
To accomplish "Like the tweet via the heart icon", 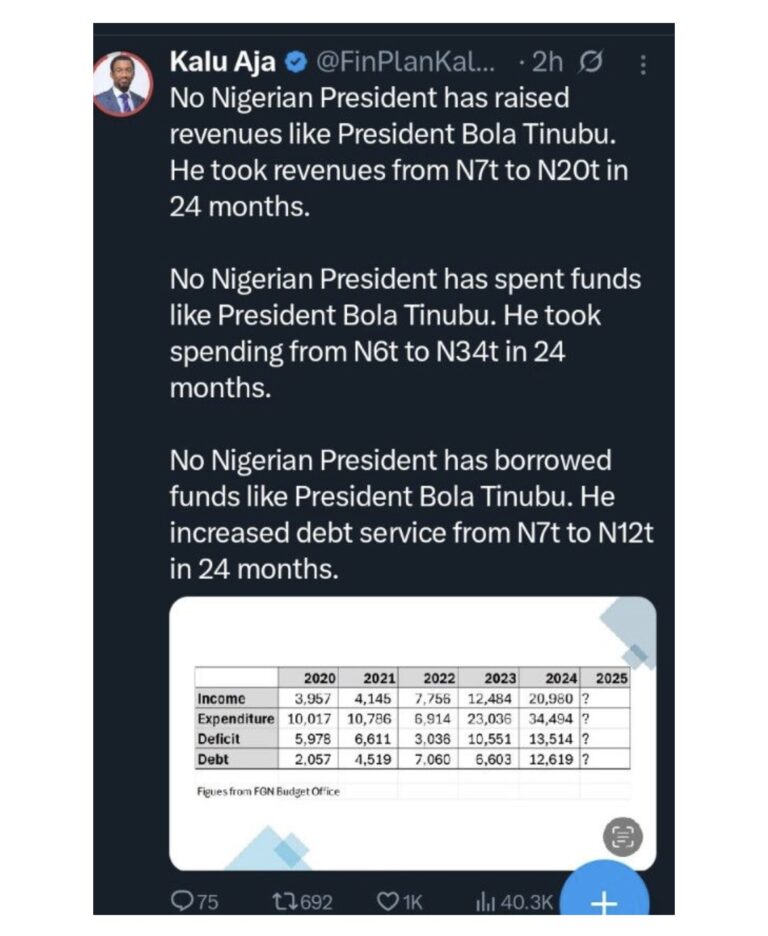I will 400,901.
